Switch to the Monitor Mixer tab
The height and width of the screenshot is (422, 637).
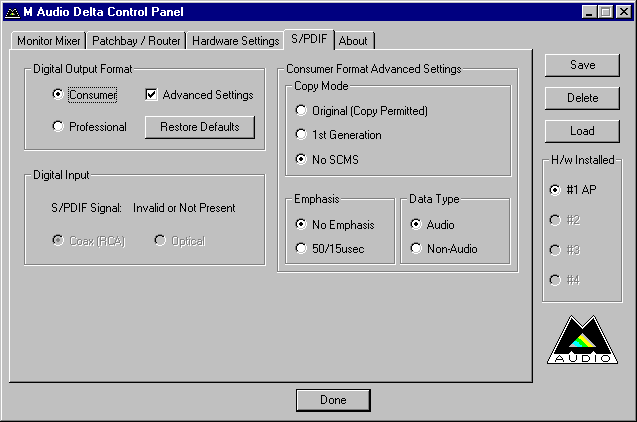point(48,41)
